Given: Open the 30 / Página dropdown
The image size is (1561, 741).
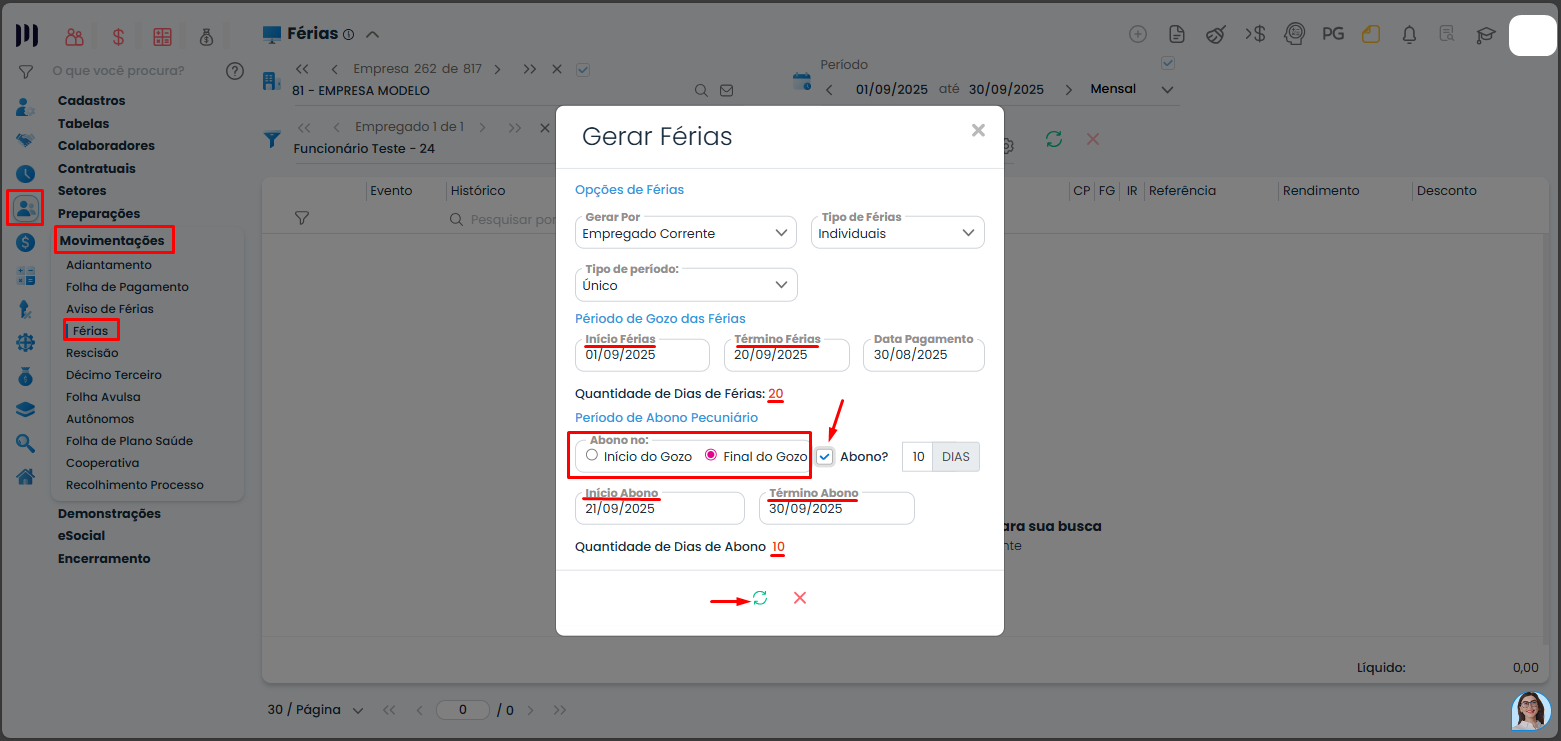Looking at the screenshot, I should tap(315, 710).
